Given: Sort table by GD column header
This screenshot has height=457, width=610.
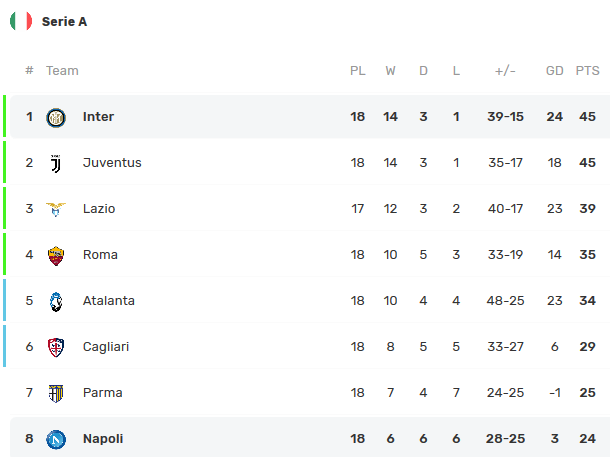Looking at the screenshot, I should point(554,71).
